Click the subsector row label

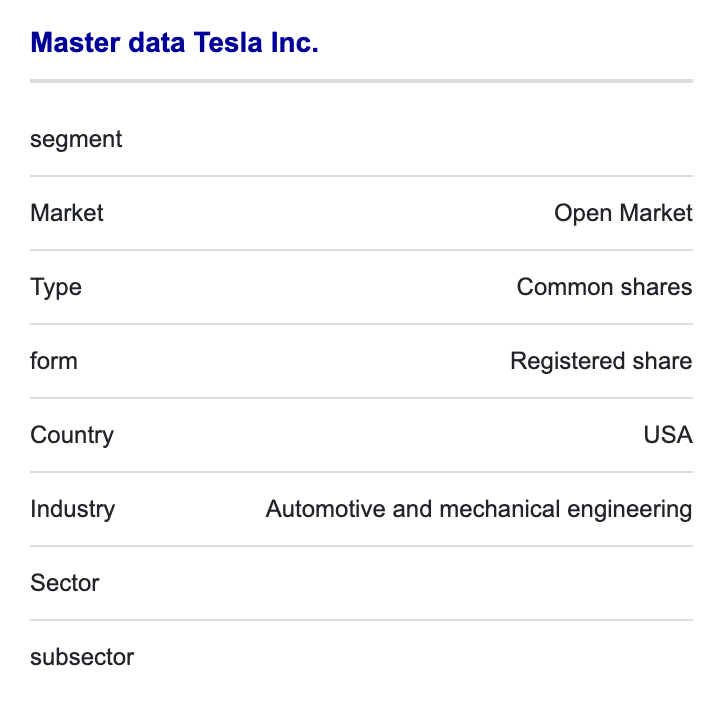(82, 657)
